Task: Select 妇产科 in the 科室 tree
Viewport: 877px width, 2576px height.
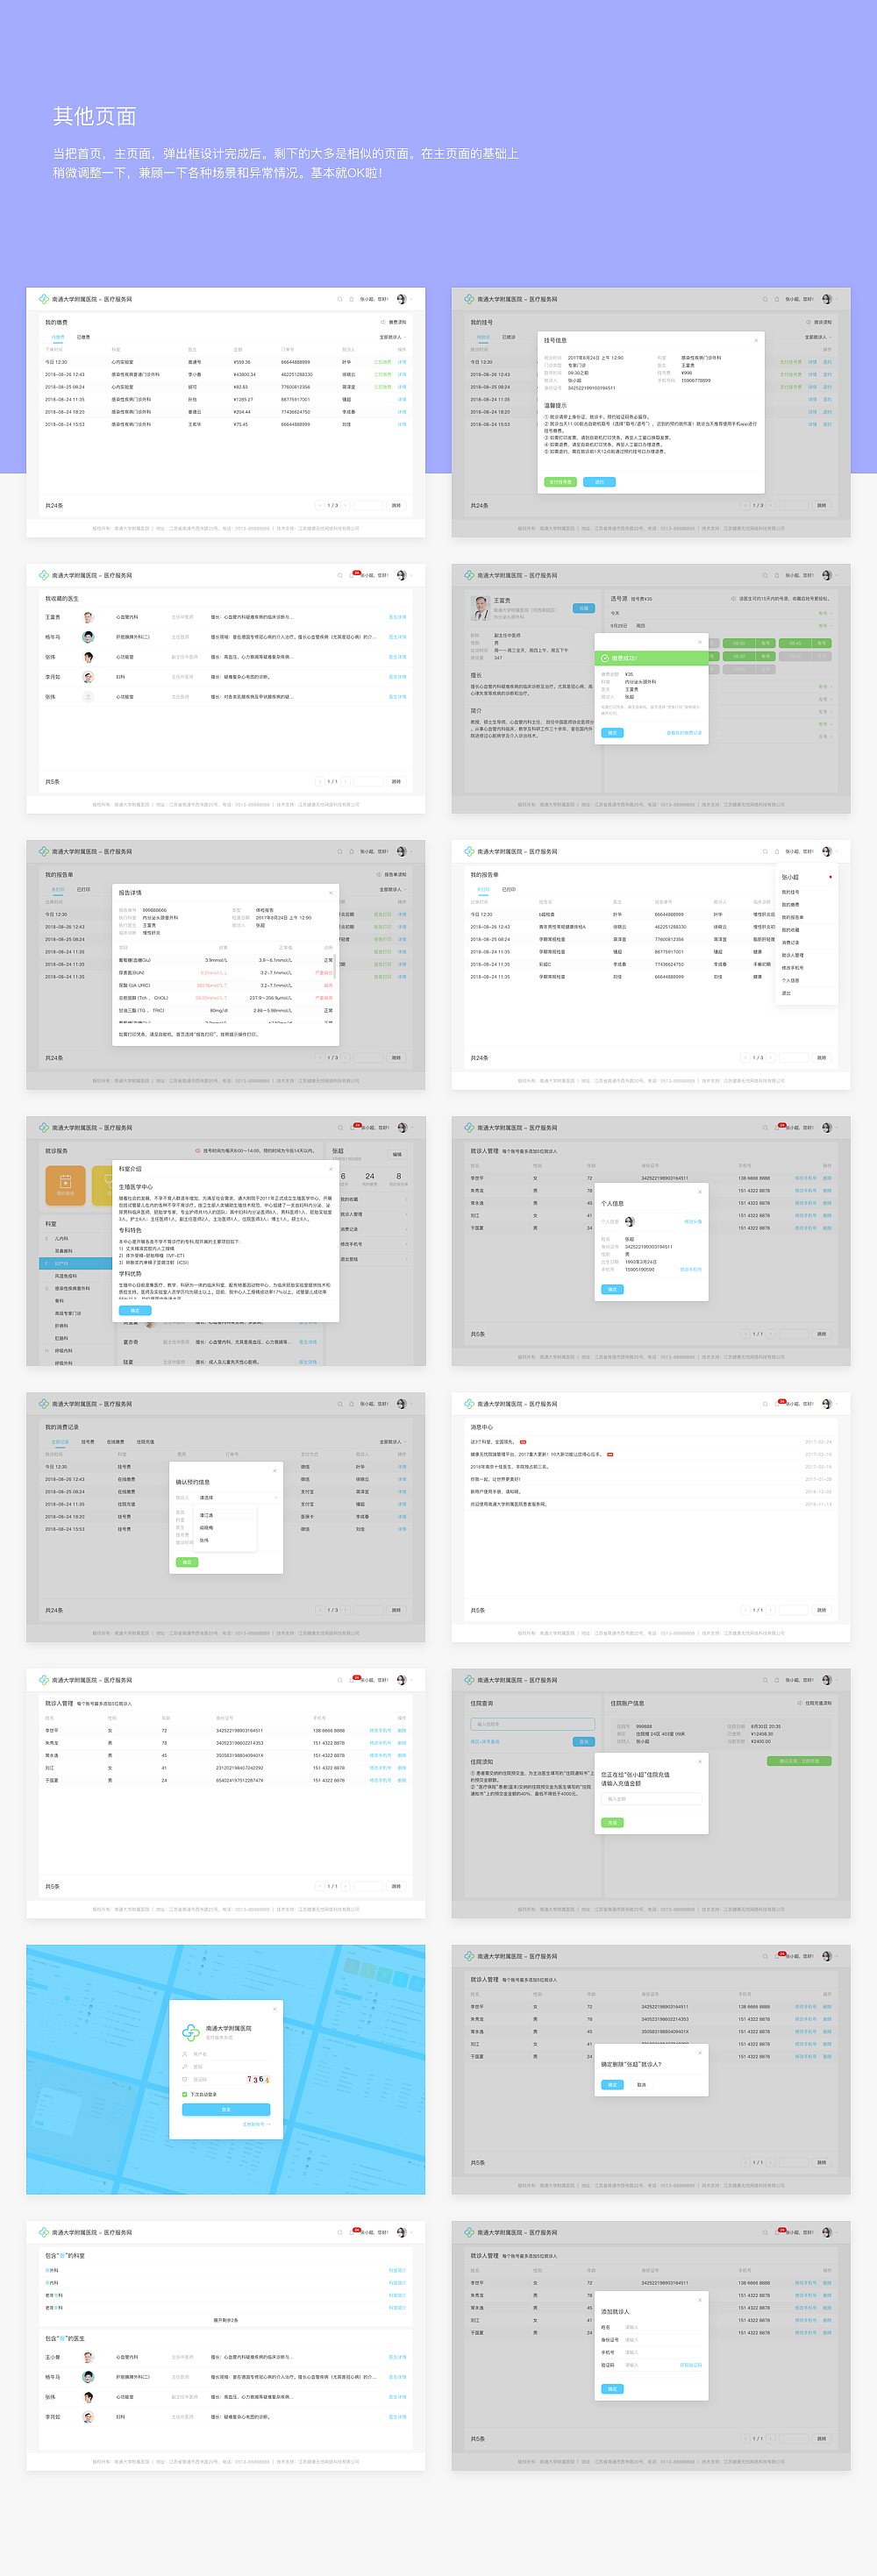Action: coord(76,1263)
